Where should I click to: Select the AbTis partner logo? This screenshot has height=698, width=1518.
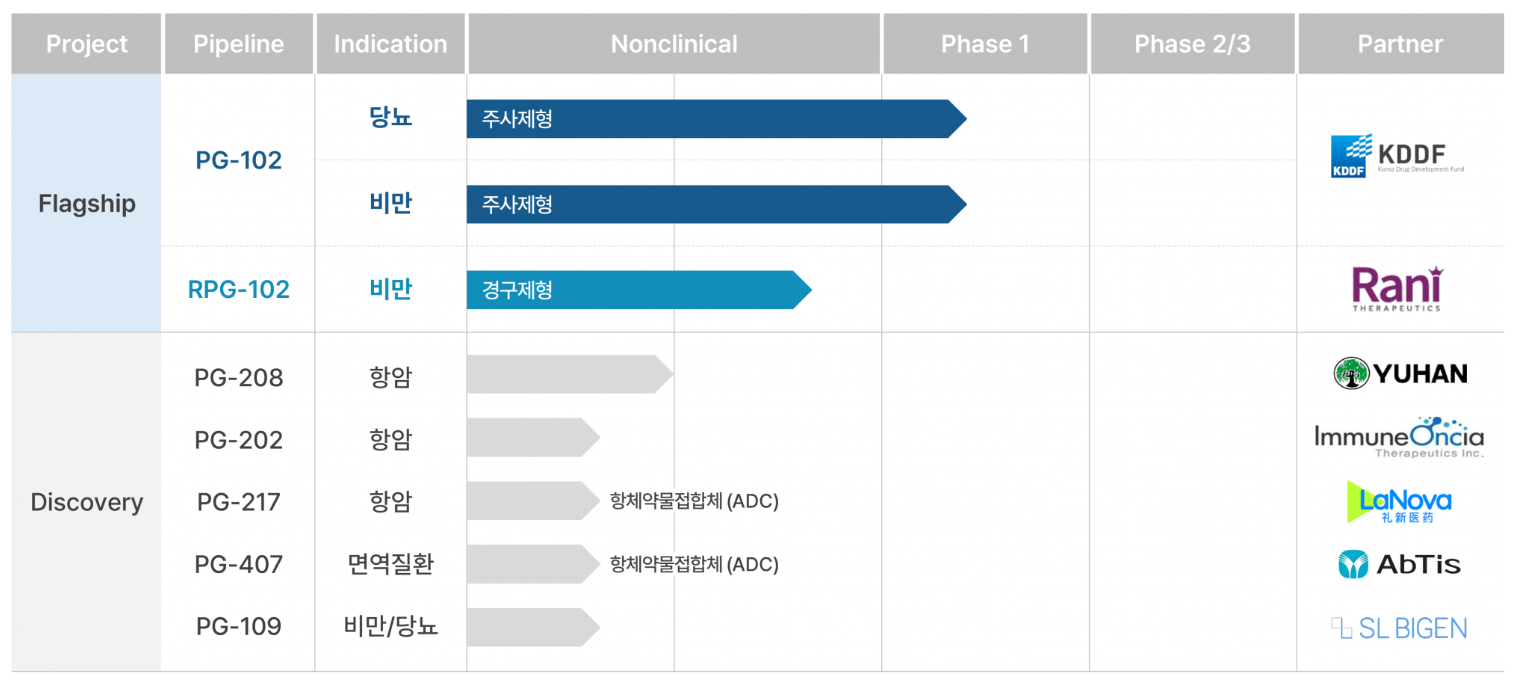(x=1399, y=564)
